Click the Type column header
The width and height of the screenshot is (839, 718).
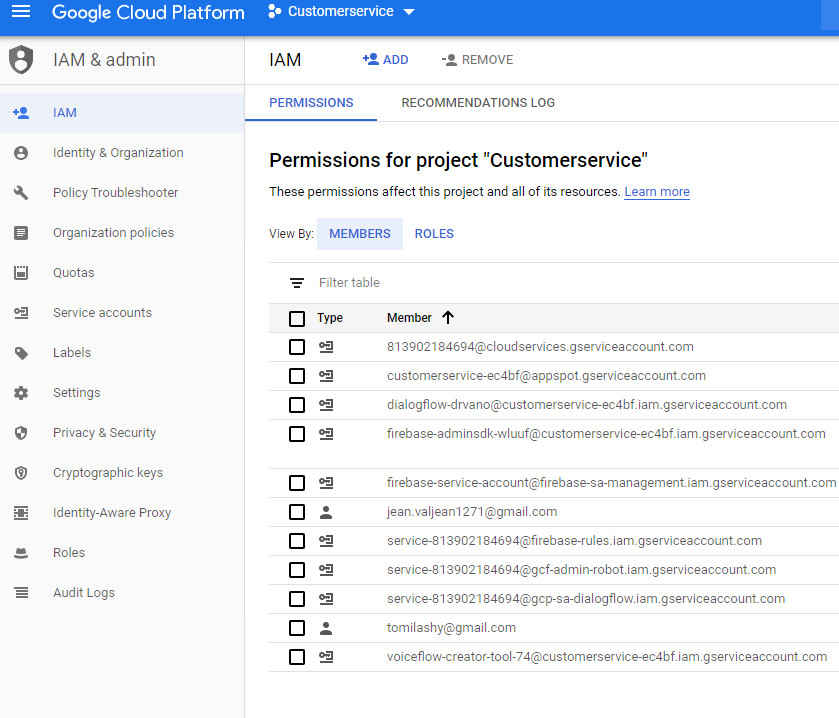[330, 318]
